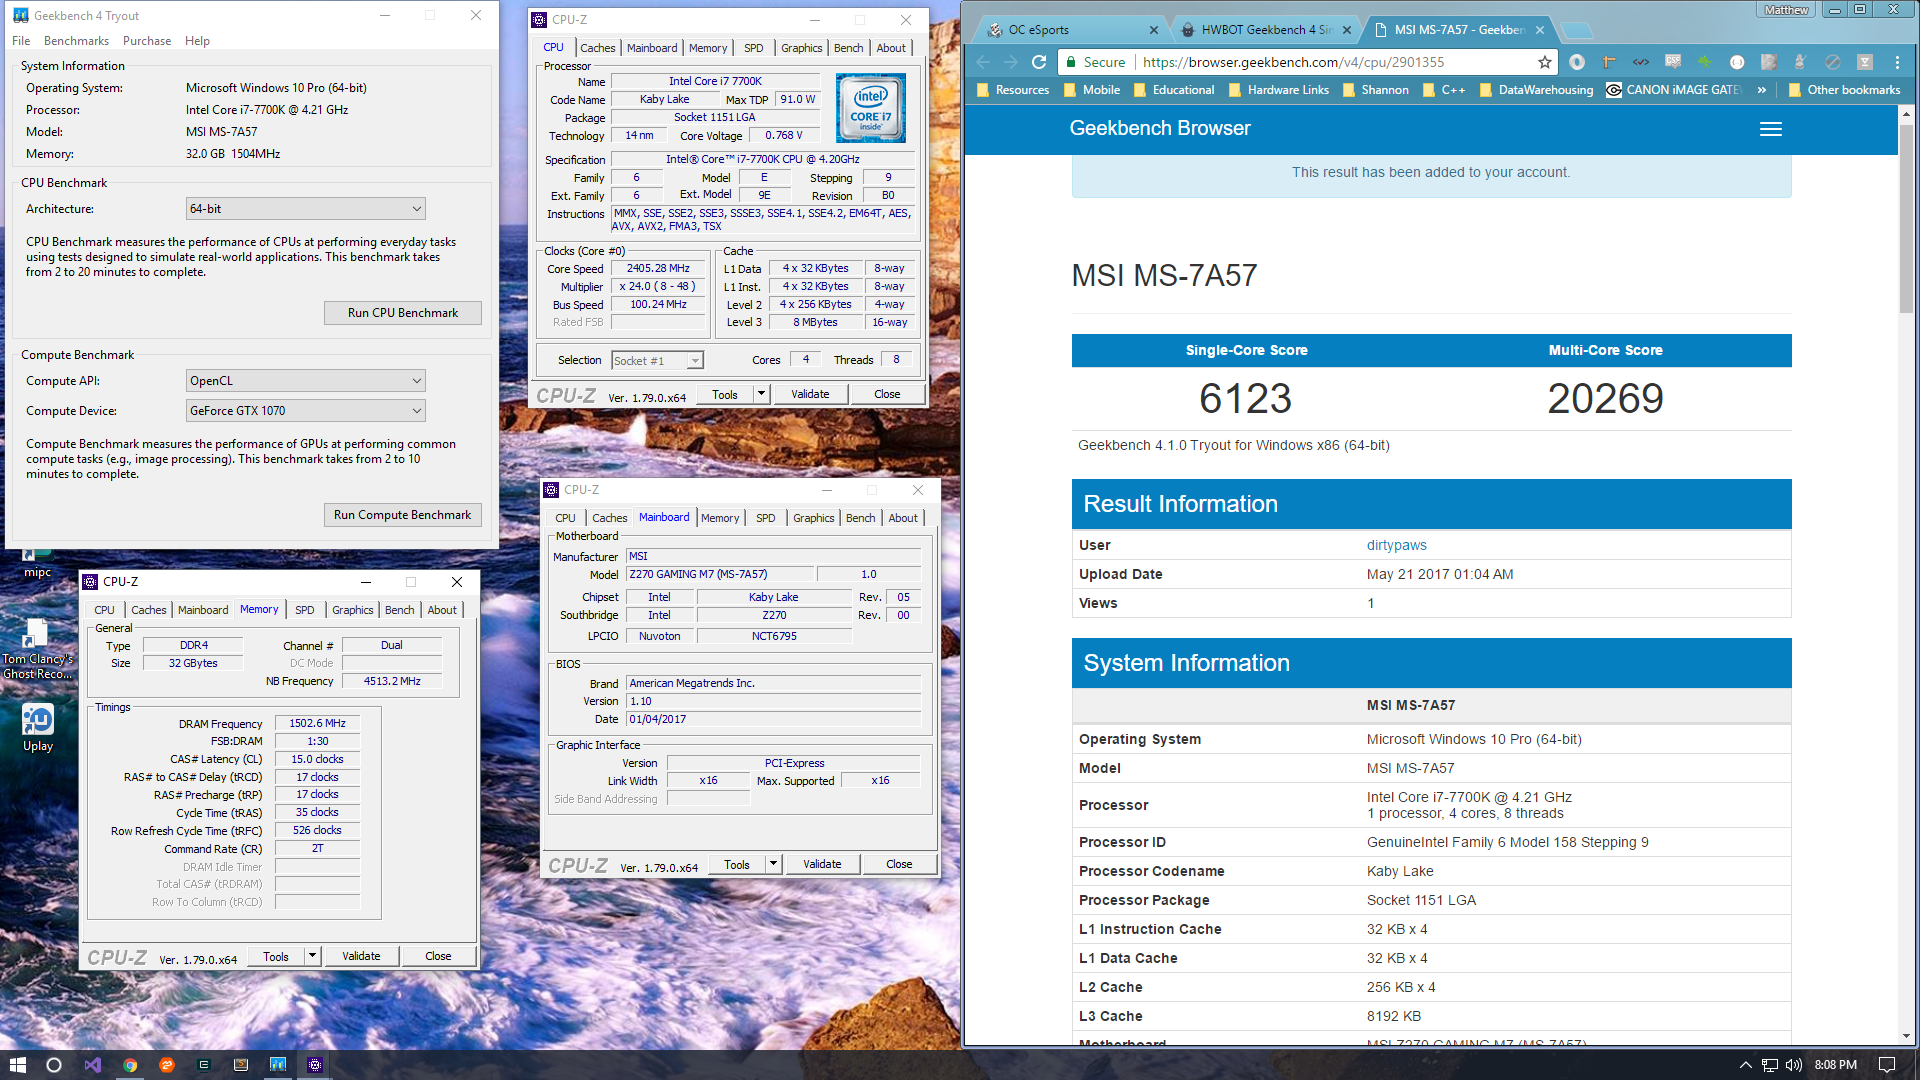This screenshot has height=1080, width=1920.
Task: Click the green secure lock icon
Action: click(1072, 62)
